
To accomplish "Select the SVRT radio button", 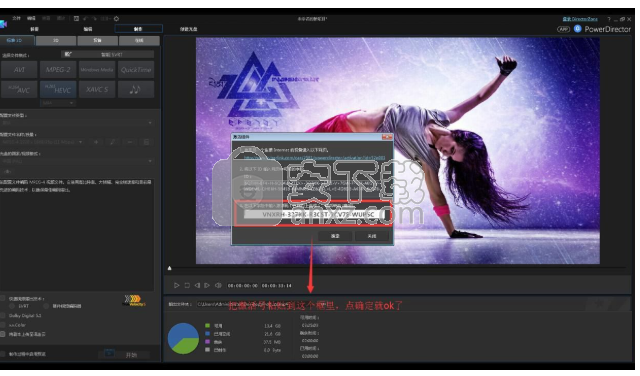I will [x=12, y=306].
